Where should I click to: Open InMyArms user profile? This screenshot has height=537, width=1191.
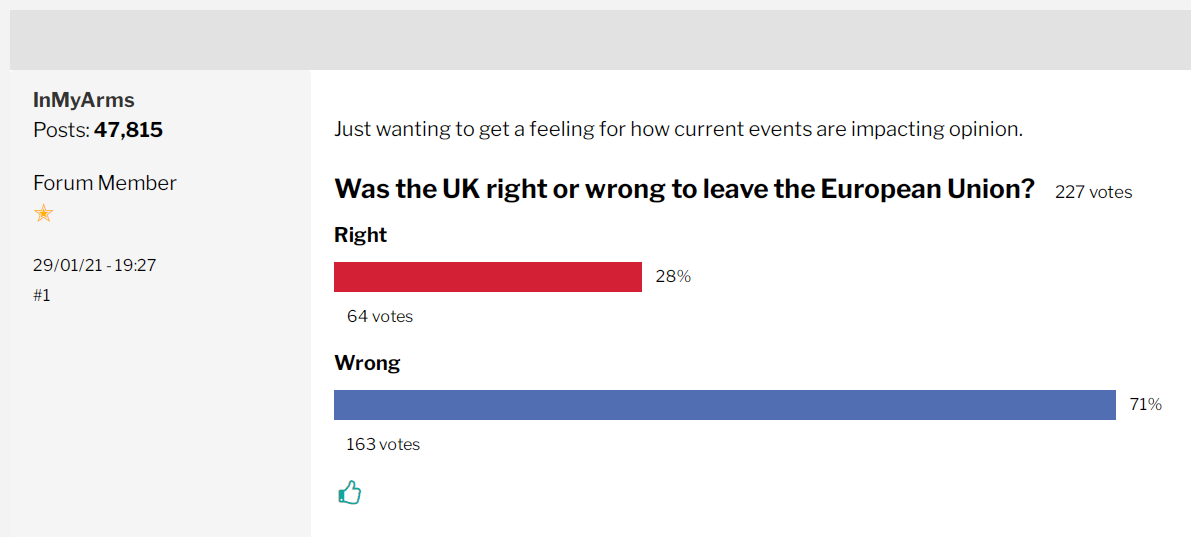click(84, 100)
